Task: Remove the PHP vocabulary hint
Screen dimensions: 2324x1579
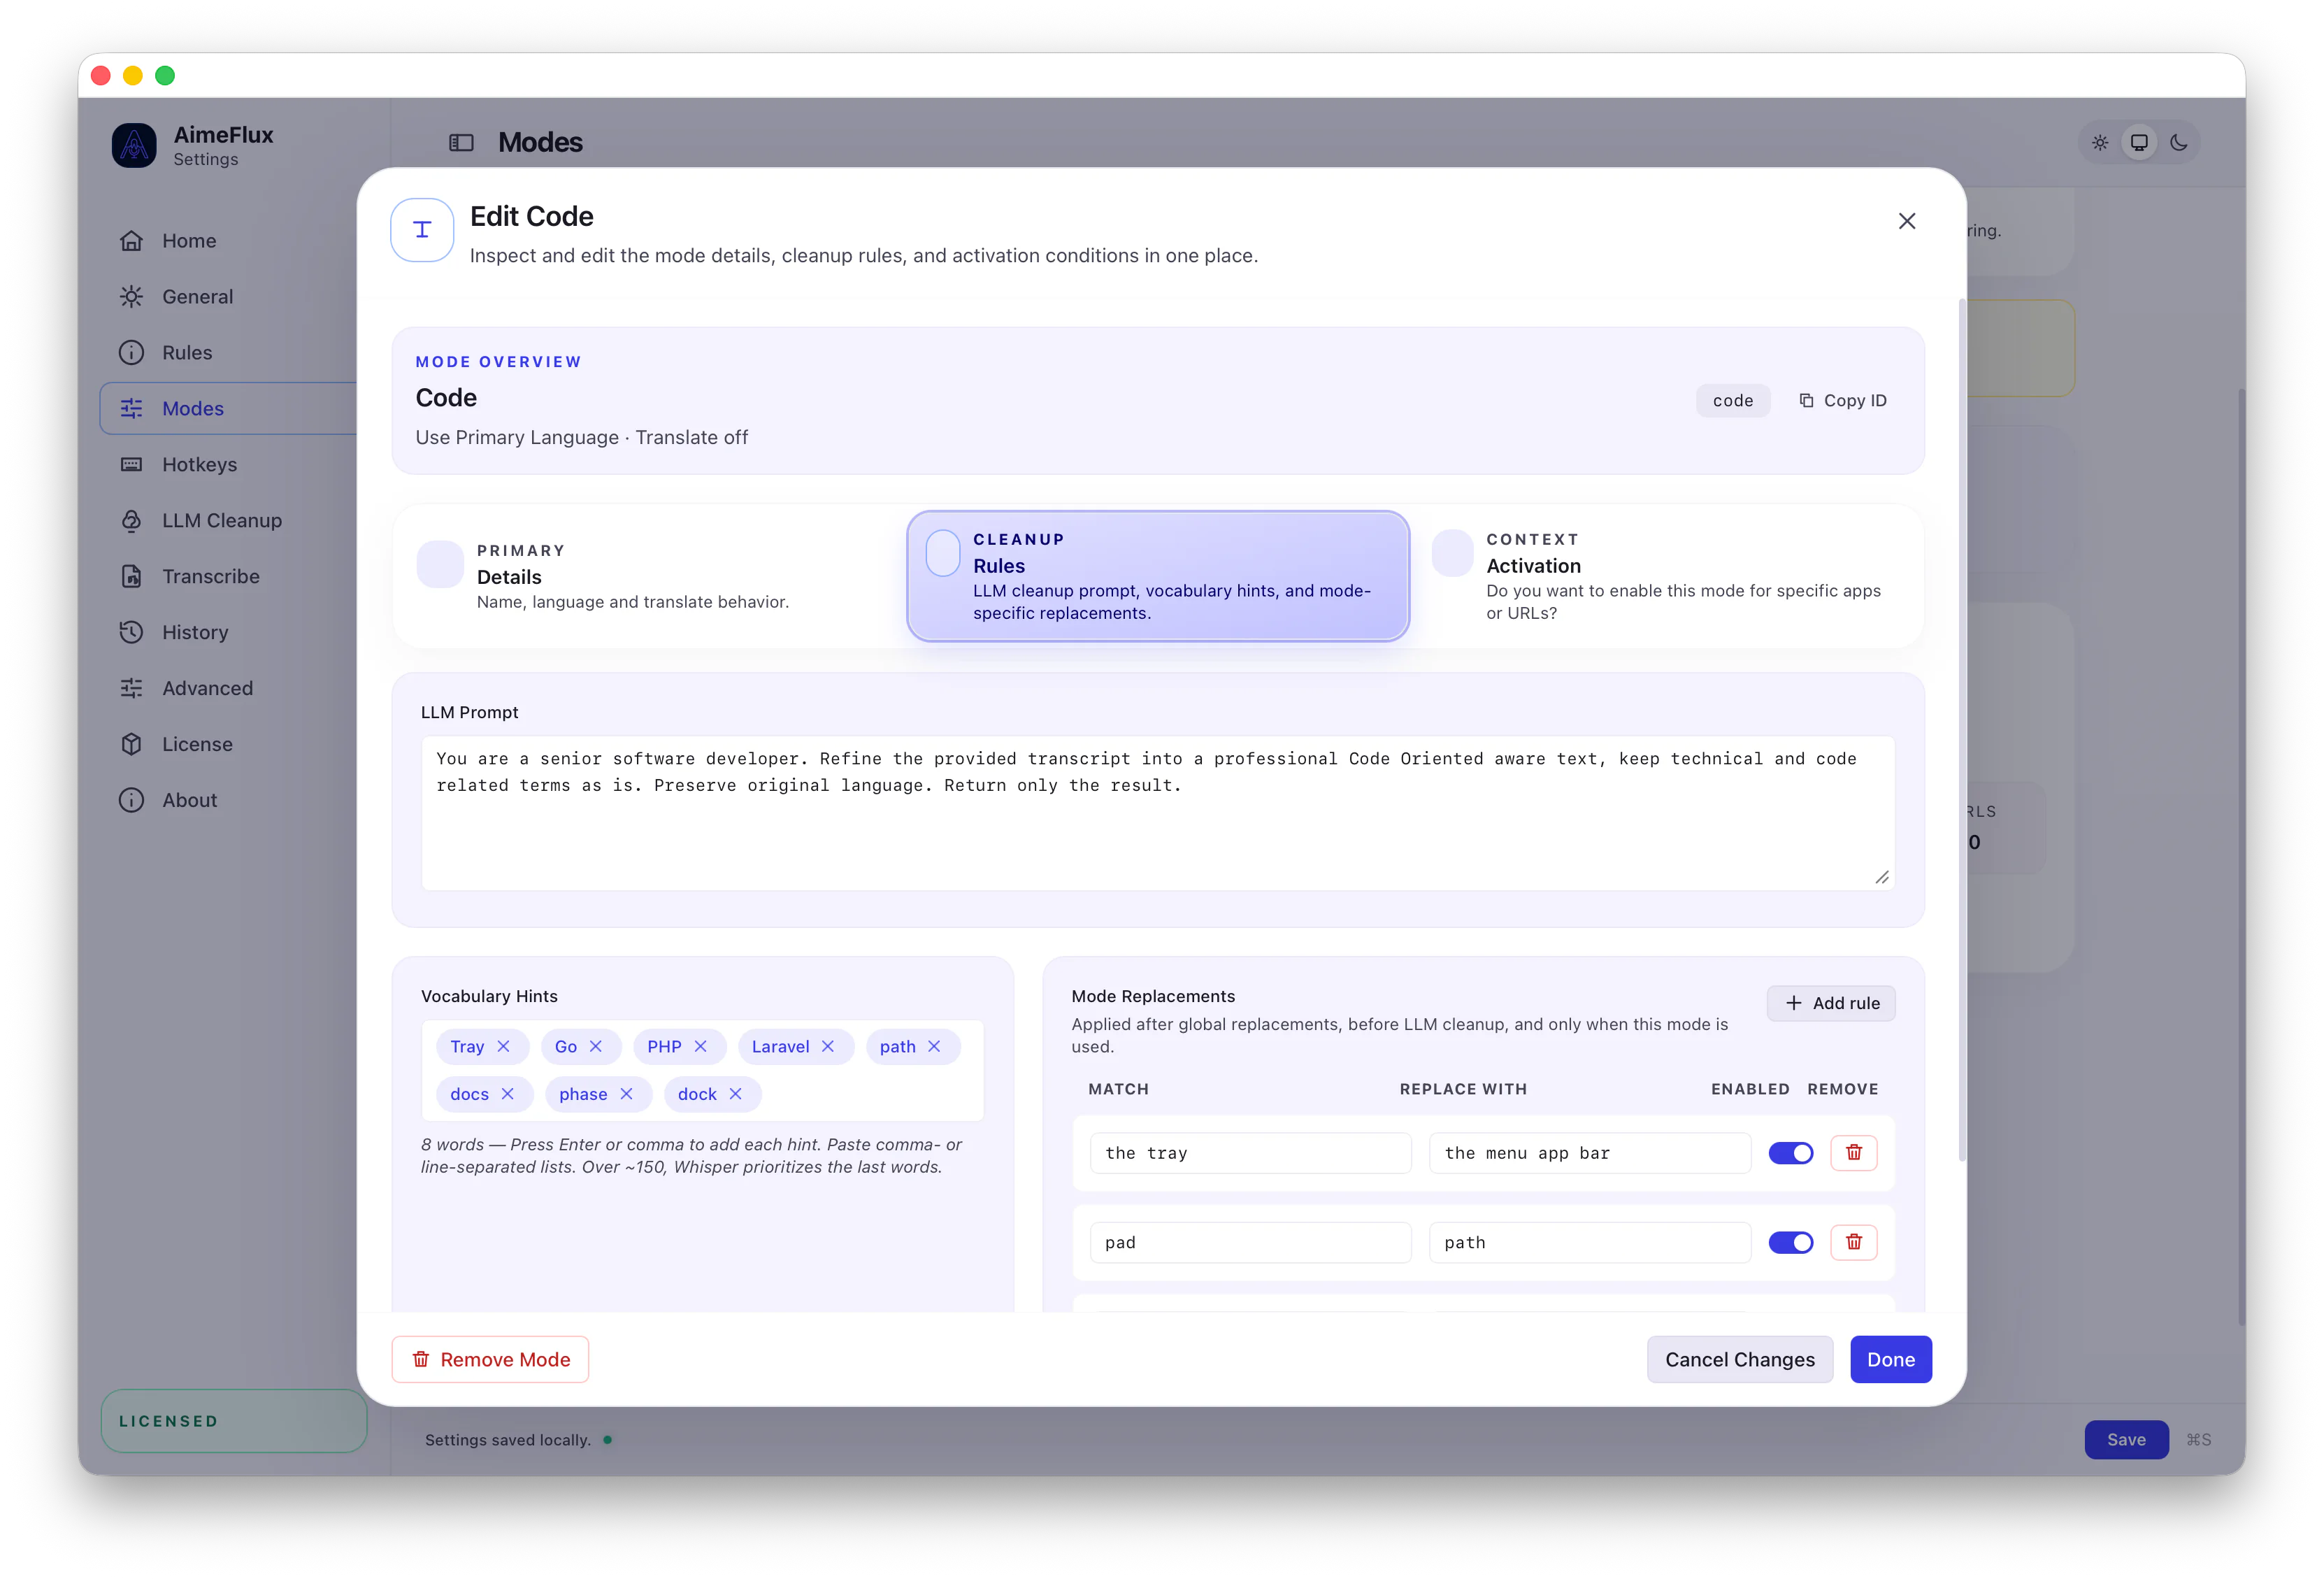Action: [701, 1047]
